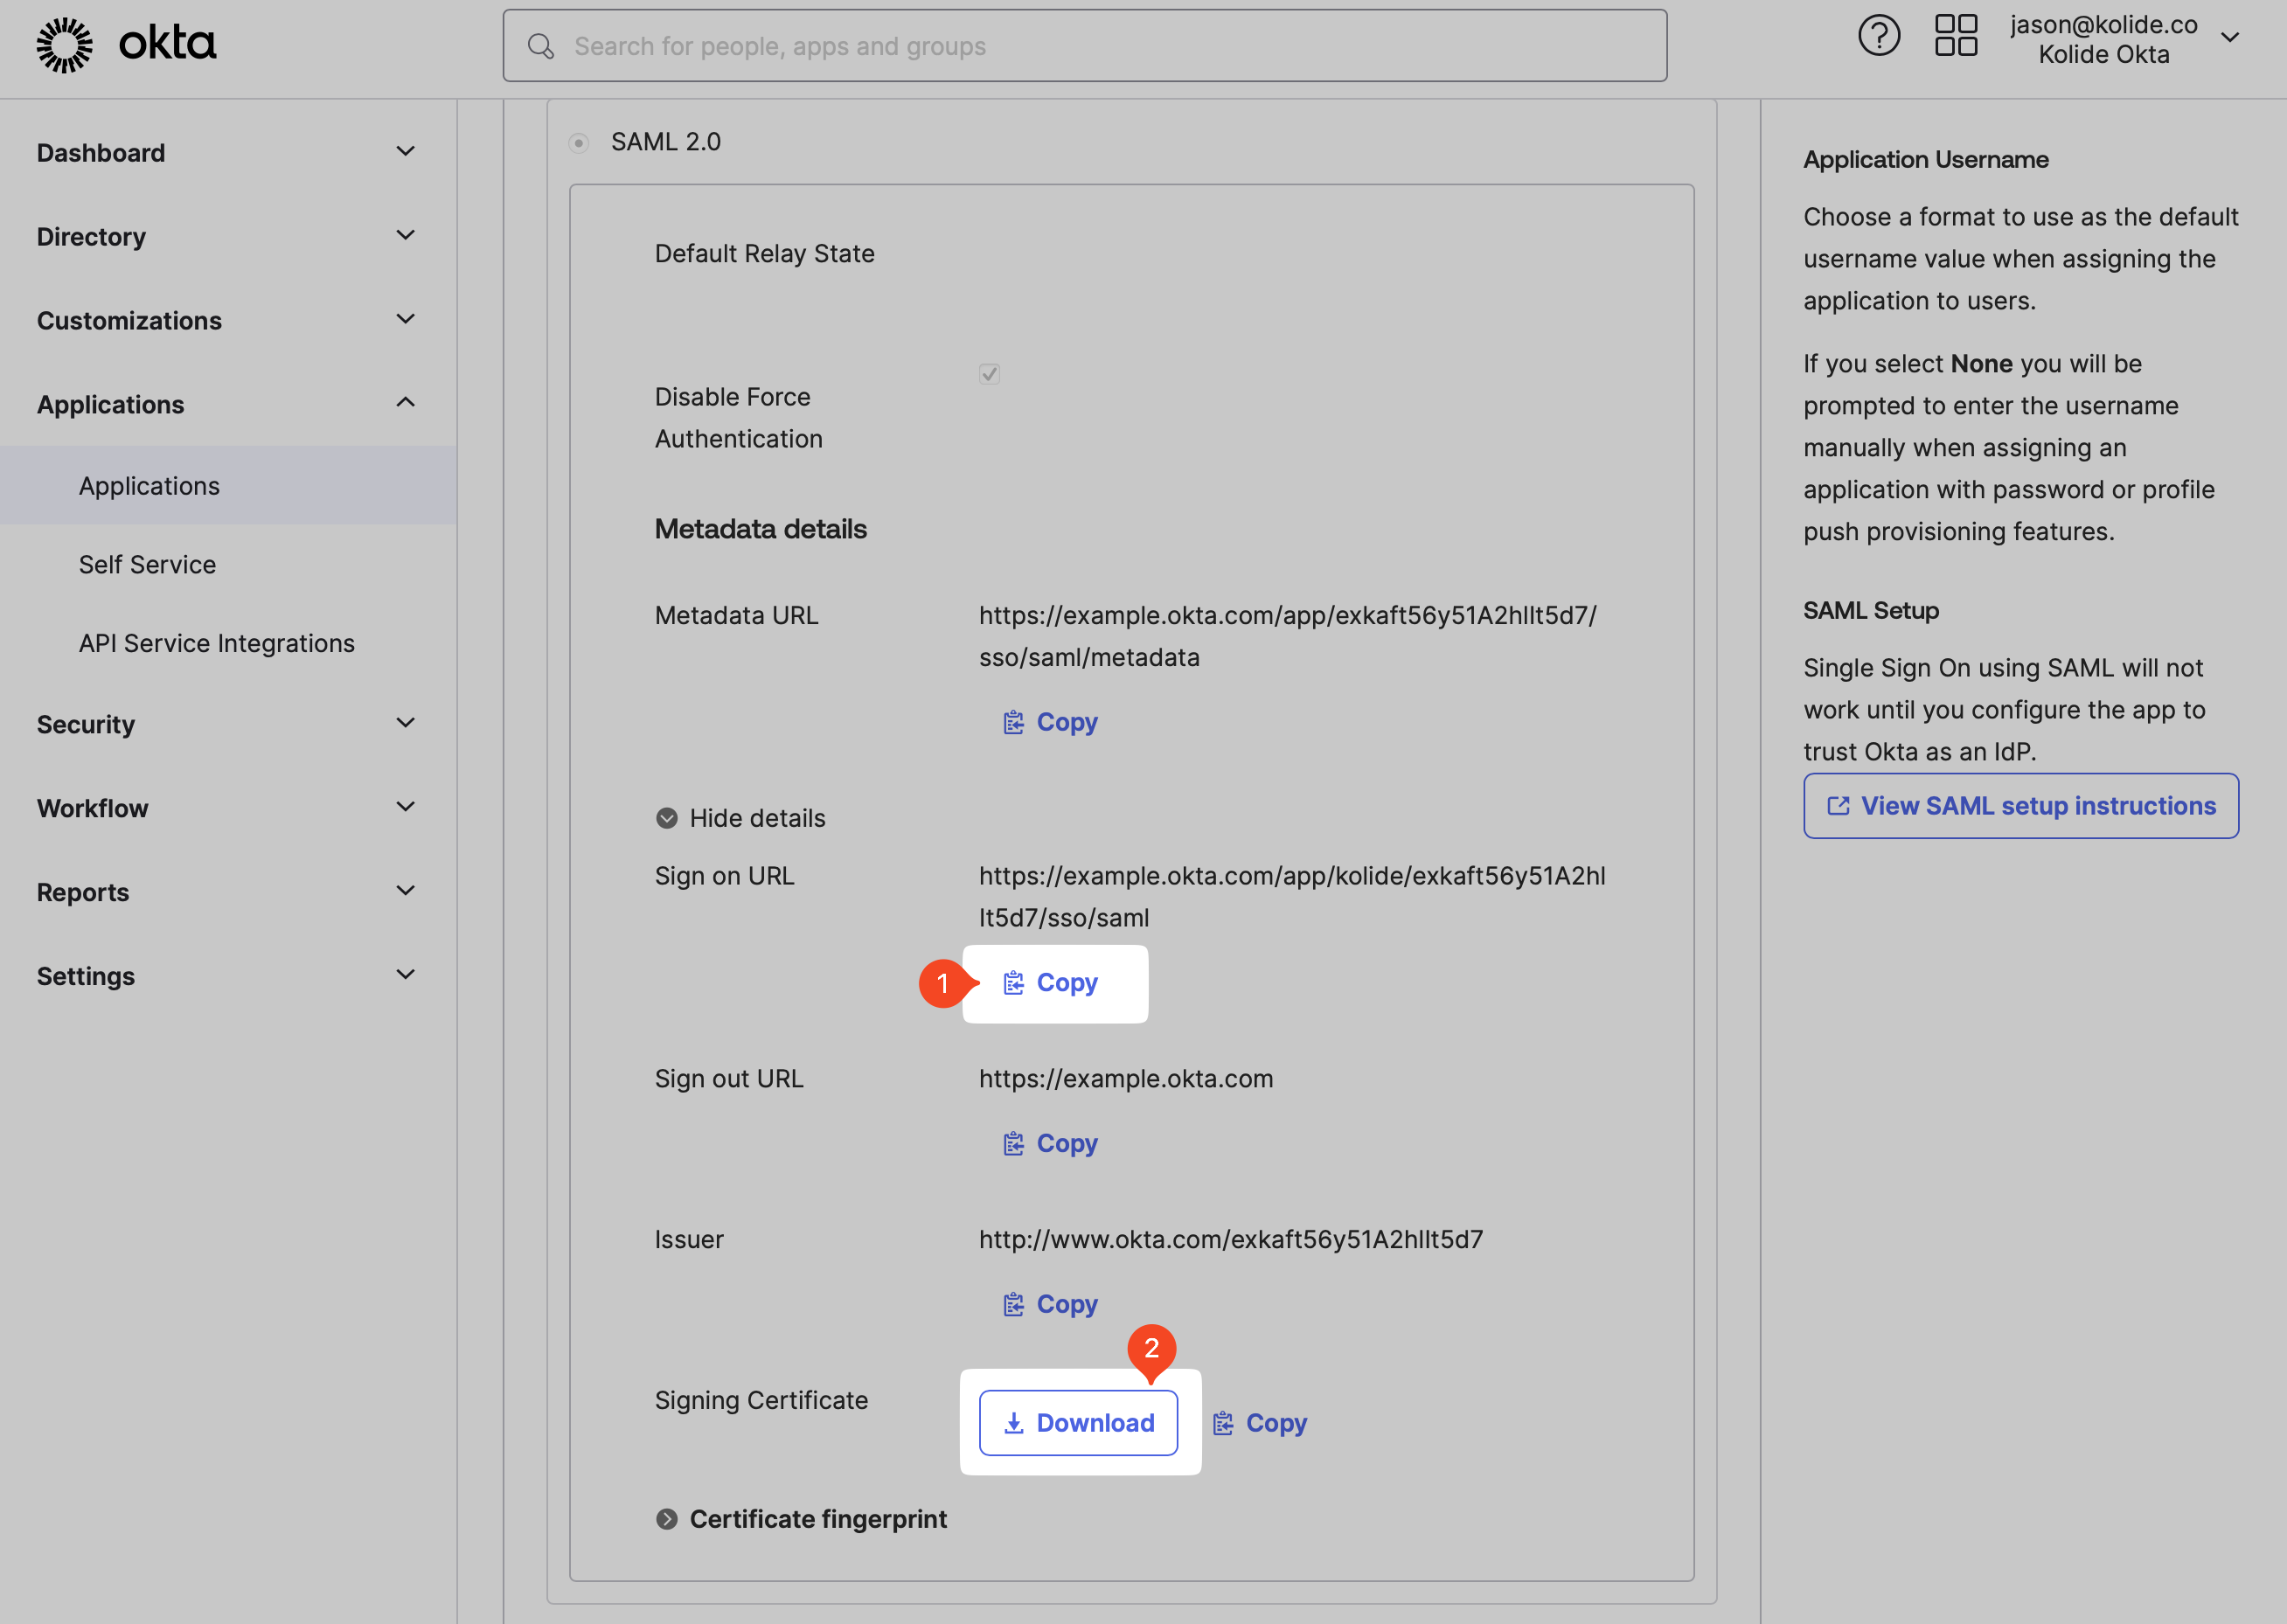Image resolution: width=2287 pixels, height=1624 pixels.
Task: Copy the Issuer value
Action: (x=1050, y=1304)
